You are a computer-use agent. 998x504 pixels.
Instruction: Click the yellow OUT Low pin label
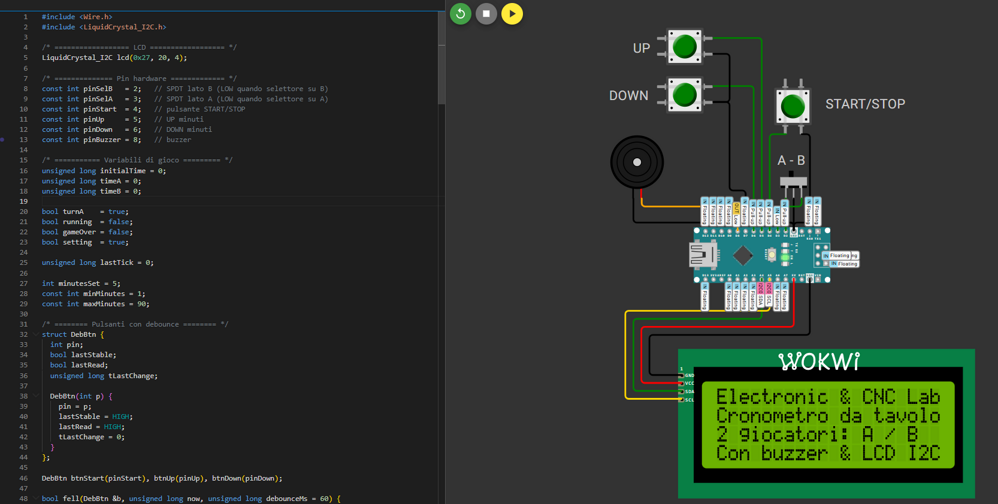pyautogui.click(x=737, y=211)
